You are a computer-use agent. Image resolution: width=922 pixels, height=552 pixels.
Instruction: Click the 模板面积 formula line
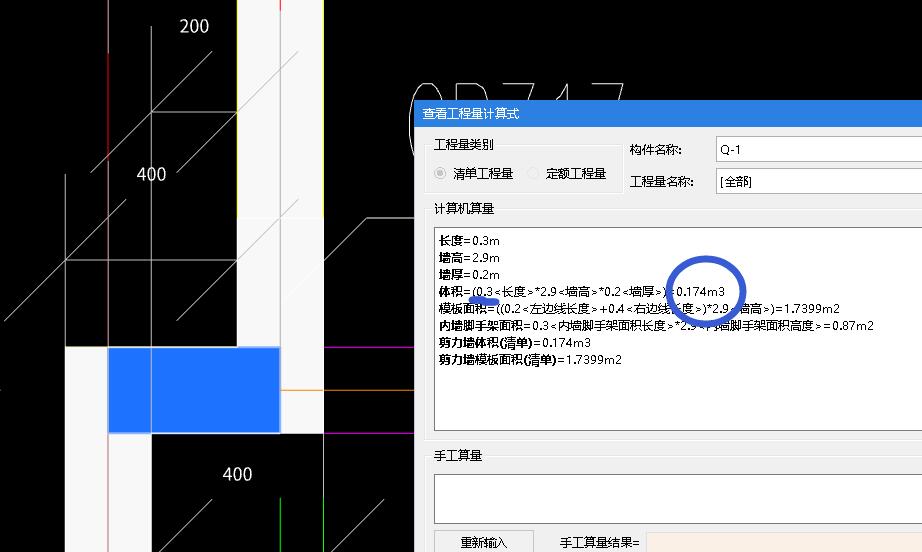click(639, 309)
